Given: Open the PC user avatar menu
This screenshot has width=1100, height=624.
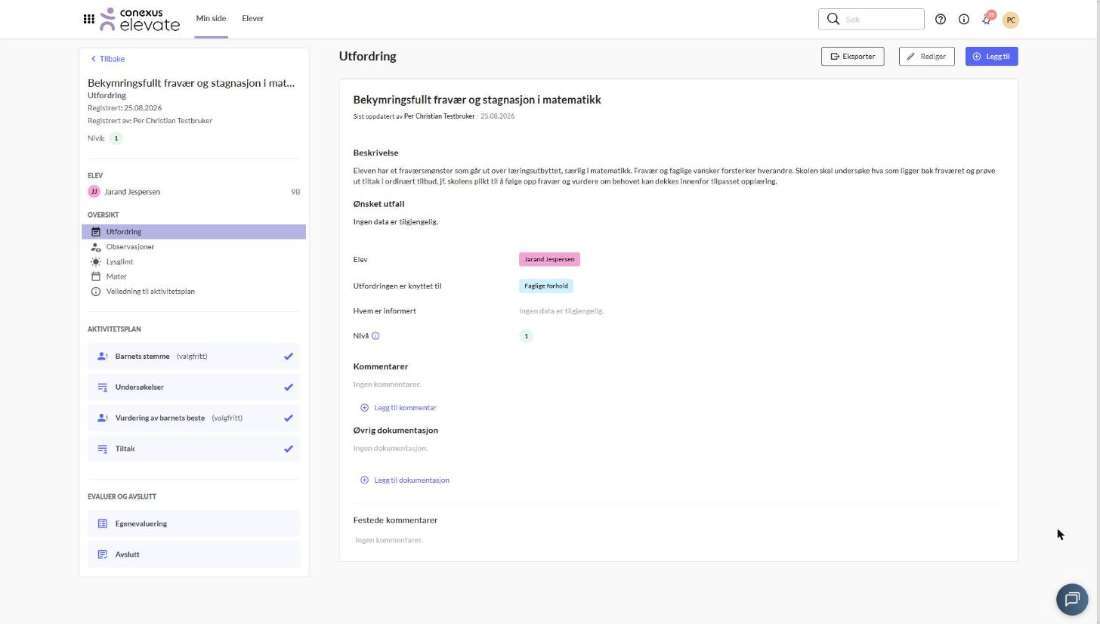Looking at the screenshot, I should point(1011,20).
